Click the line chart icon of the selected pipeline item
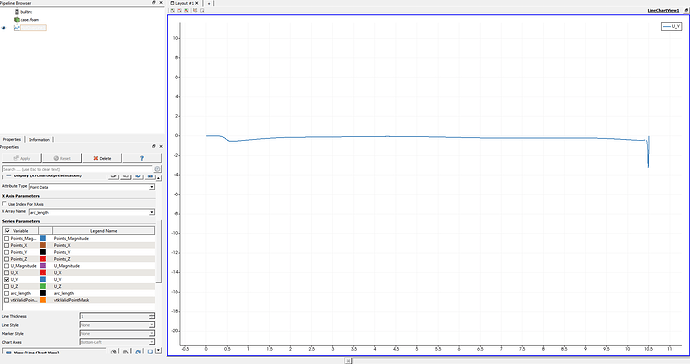 click(17, 28)
